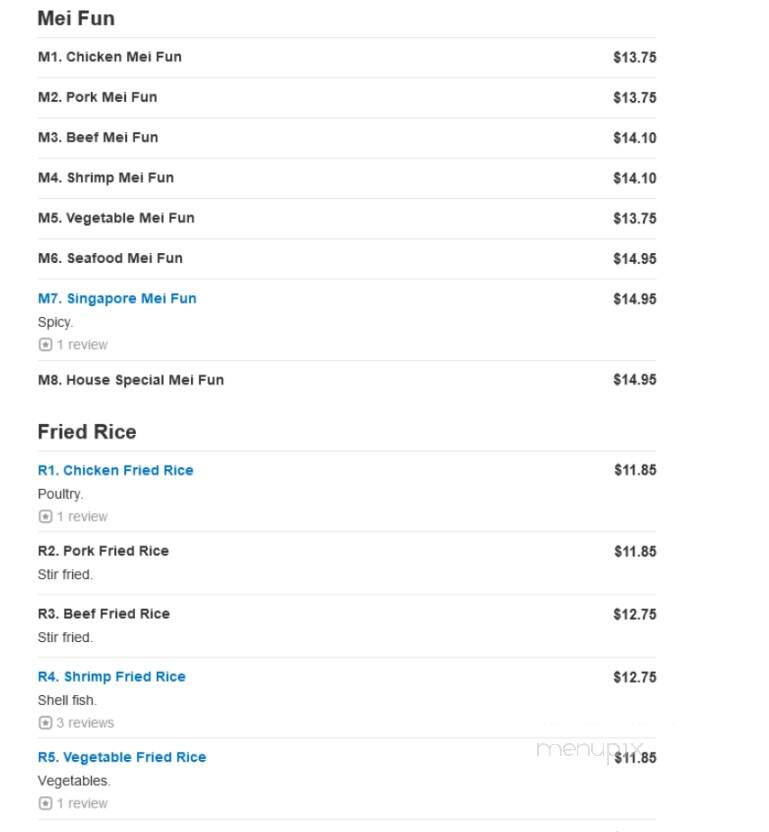Open R1. Chicken Fried Rice link
769x832 pixels.
pos(116,471)
